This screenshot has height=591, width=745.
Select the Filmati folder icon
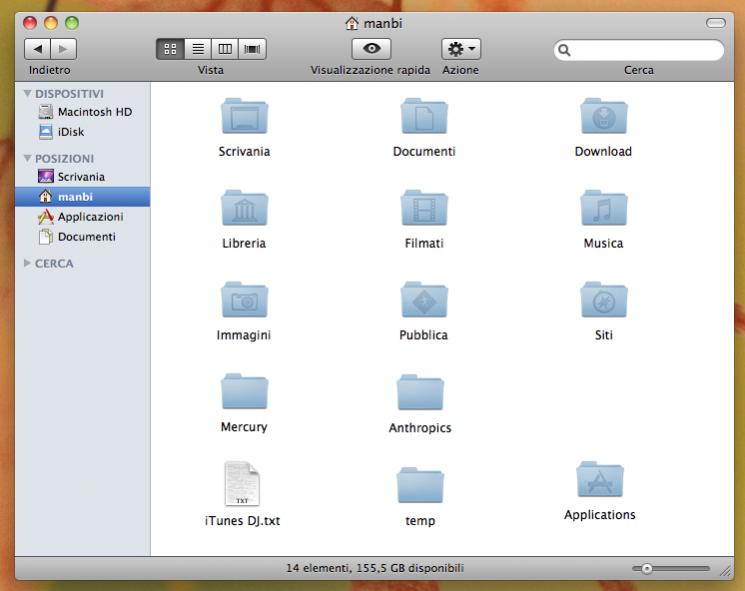click(x=424, y=208)
